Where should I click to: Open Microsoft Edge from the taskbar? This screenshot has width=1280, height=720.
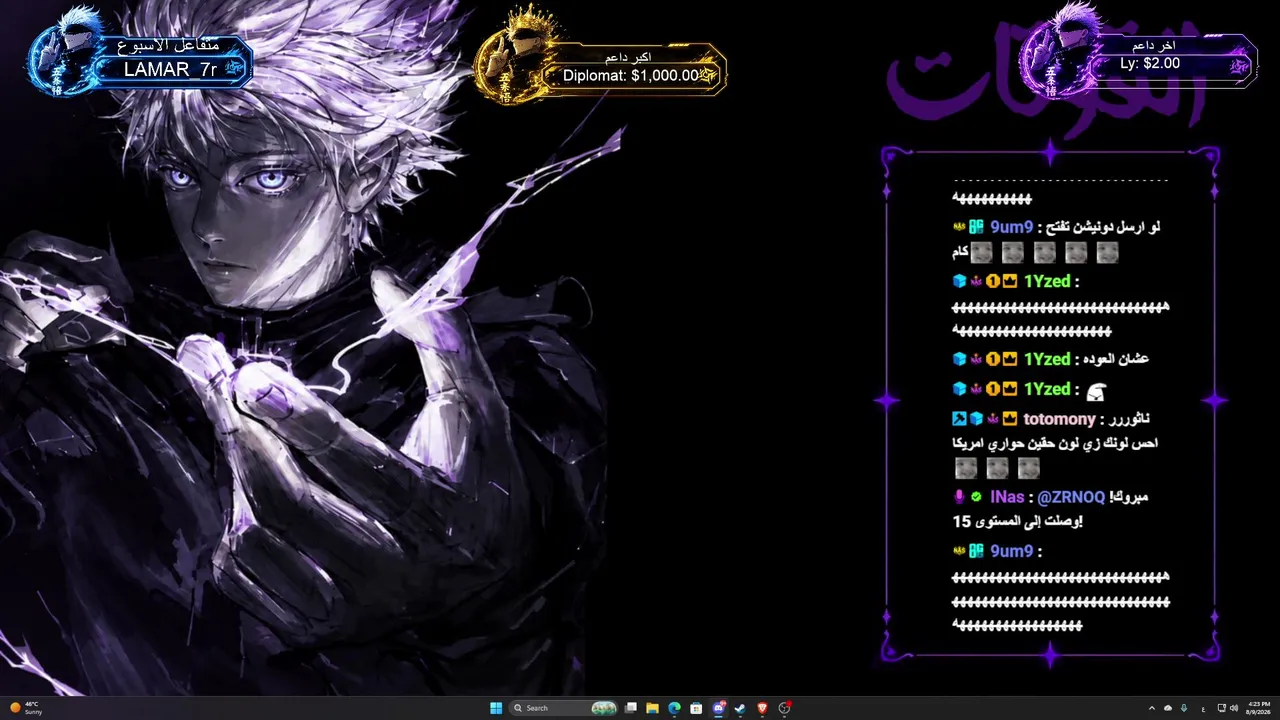tap(674, 708)
